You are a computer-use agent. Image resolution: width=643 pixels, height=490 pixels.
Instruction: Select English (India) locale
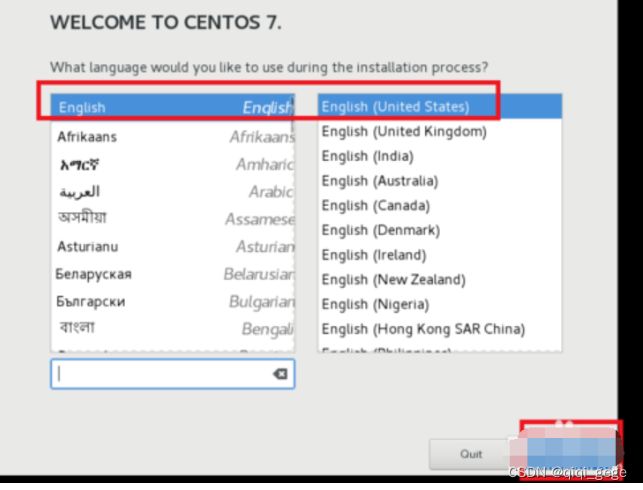tap(440, 156)
